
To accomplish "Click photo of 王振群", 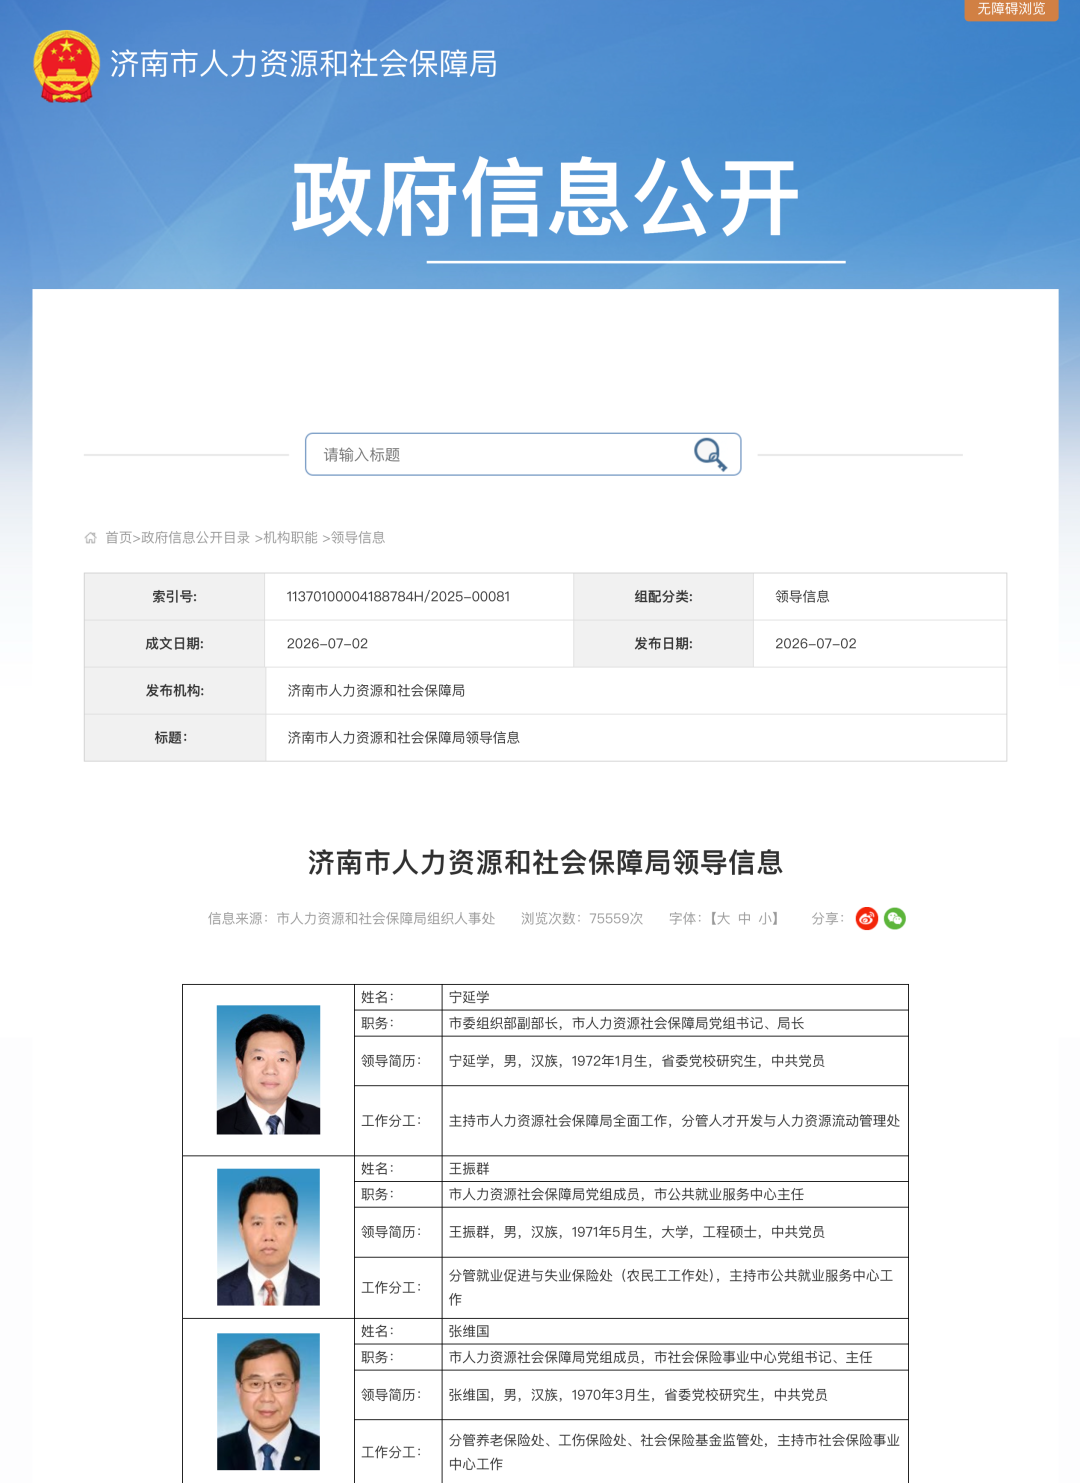I will click(x=268, y=1237).
